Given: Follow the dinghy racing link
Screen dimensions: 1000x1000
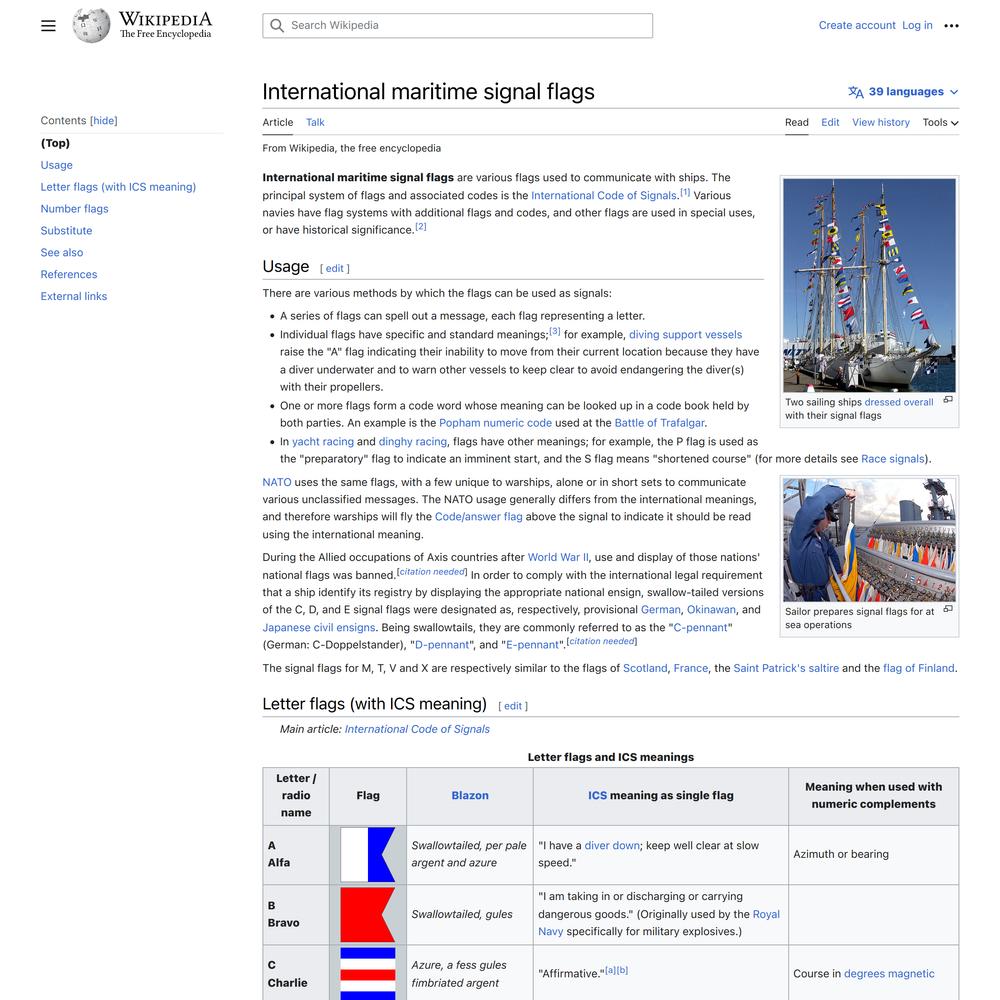Looking at the screenshot, I should click(413, 441).
